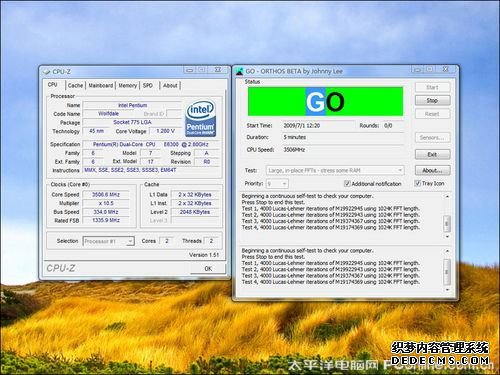This screenshot has height=375, width=500.
Task: Click Test 1 line in upper log
Action: click(330, 209)
